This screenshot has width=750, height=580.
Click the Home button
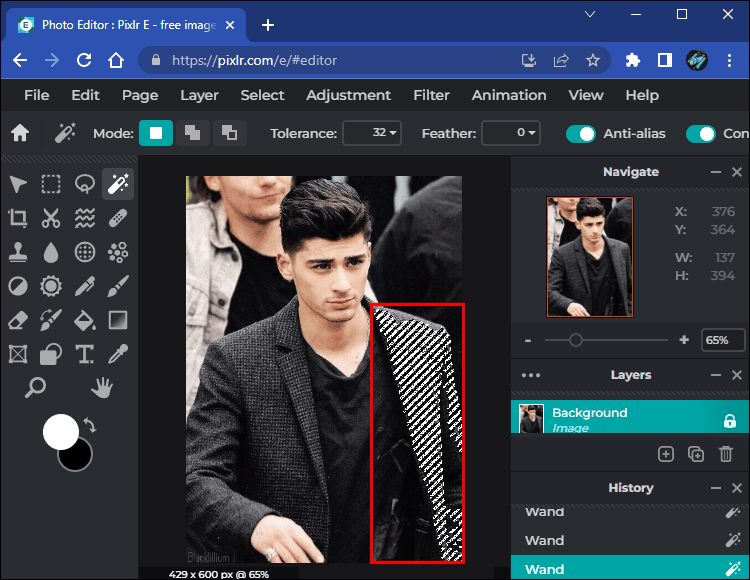pyautogui.click(x=20, y=133)
